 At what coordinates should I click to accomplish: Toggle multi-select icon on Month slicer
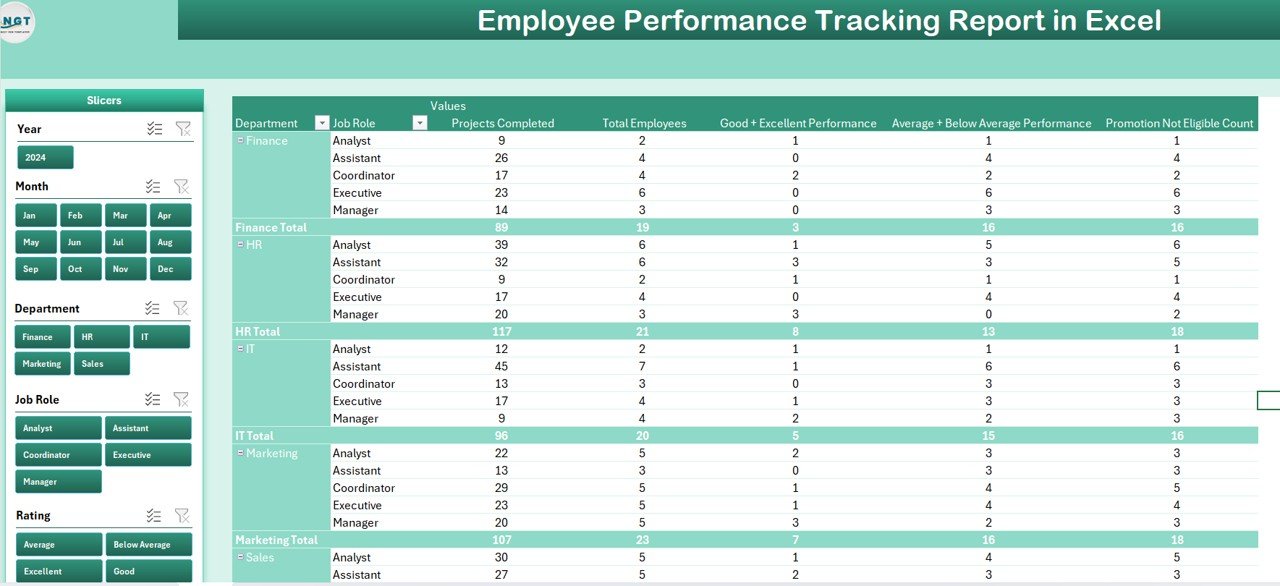[x=154, y=186]
